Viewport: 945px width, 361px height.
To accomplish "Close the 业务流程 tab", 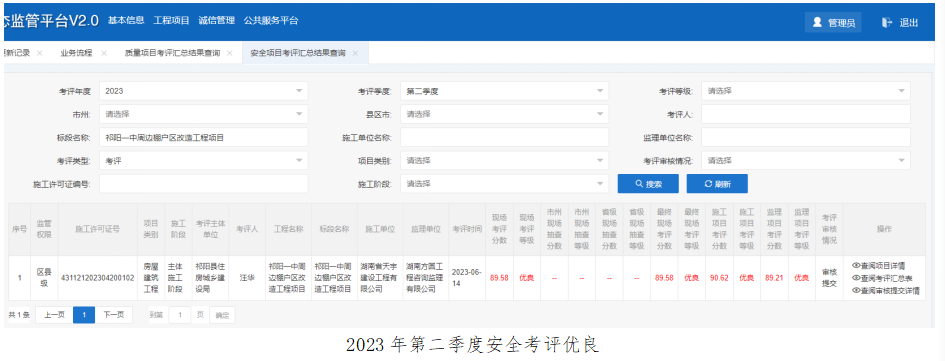I will [104, 53].
